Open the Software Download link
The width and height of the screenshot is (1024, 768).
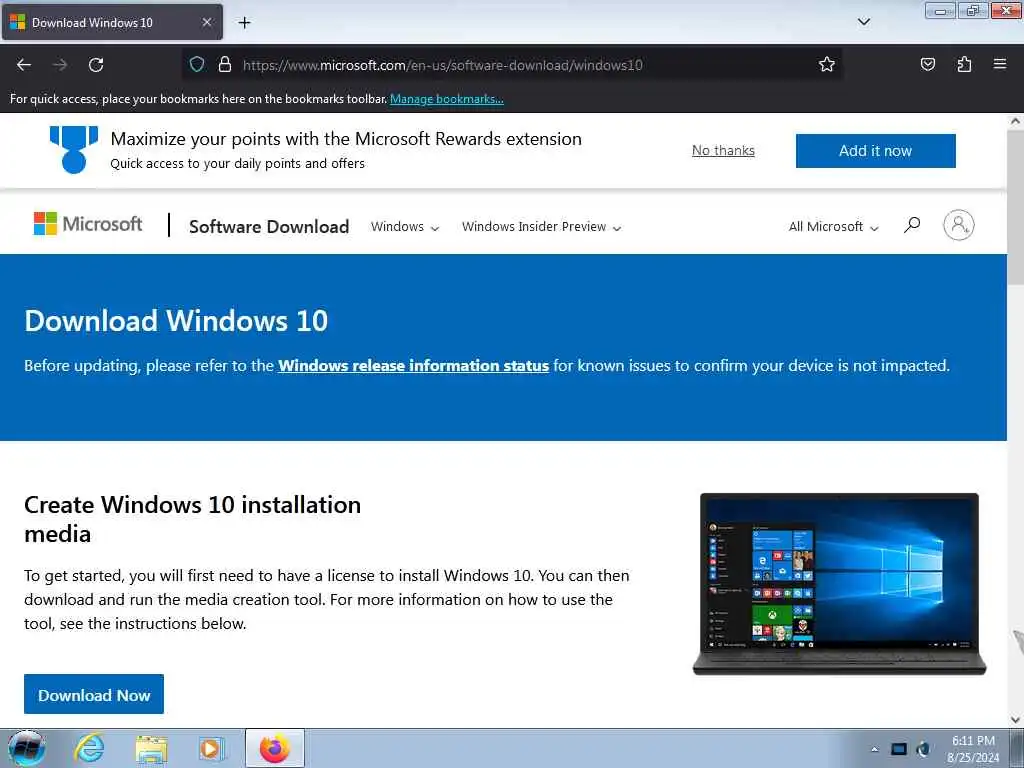click(269, 227)
